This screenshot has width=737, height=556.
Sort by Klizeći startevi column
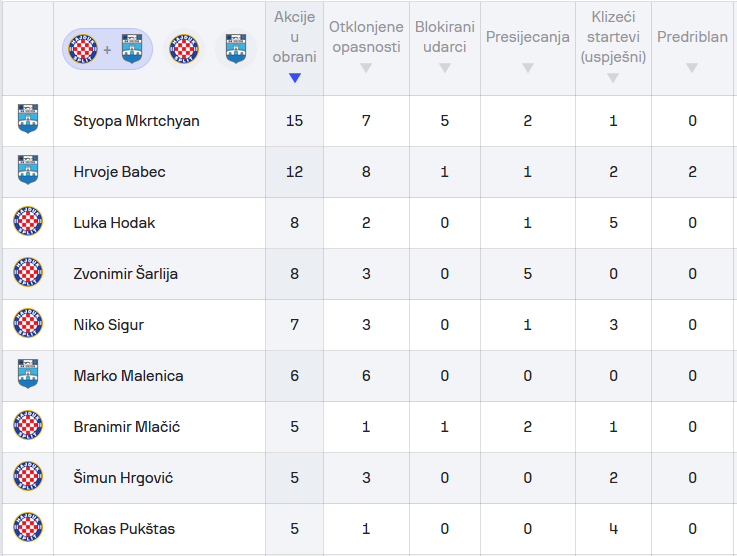[613, 47]
